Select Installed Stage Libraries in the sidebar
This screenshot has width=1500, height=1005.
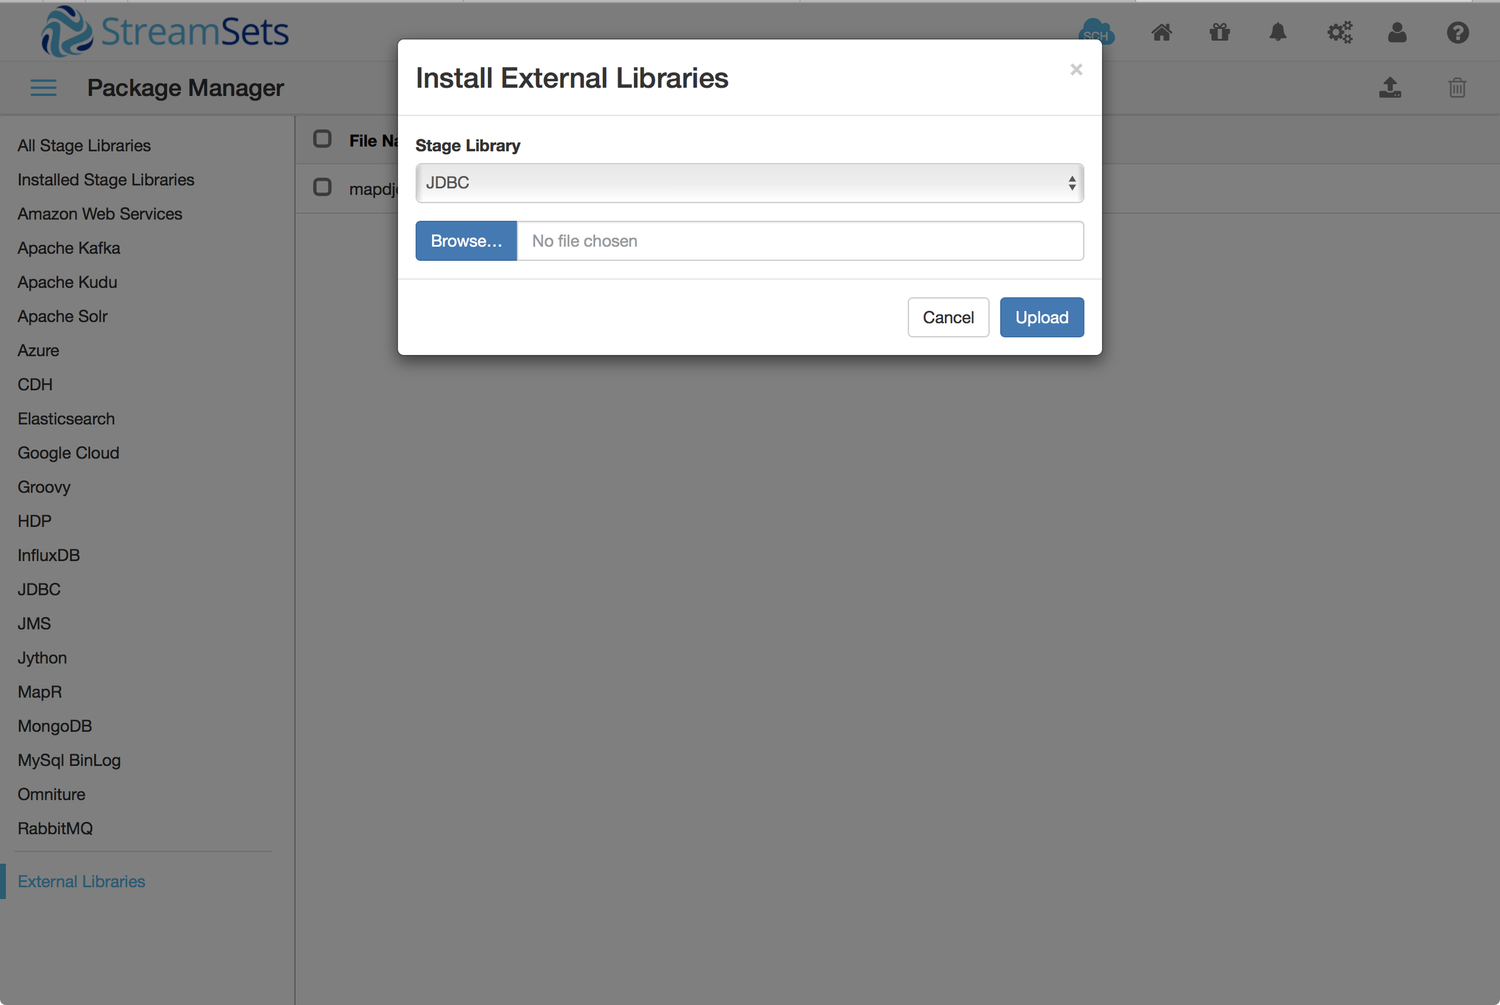click(105, 180)
